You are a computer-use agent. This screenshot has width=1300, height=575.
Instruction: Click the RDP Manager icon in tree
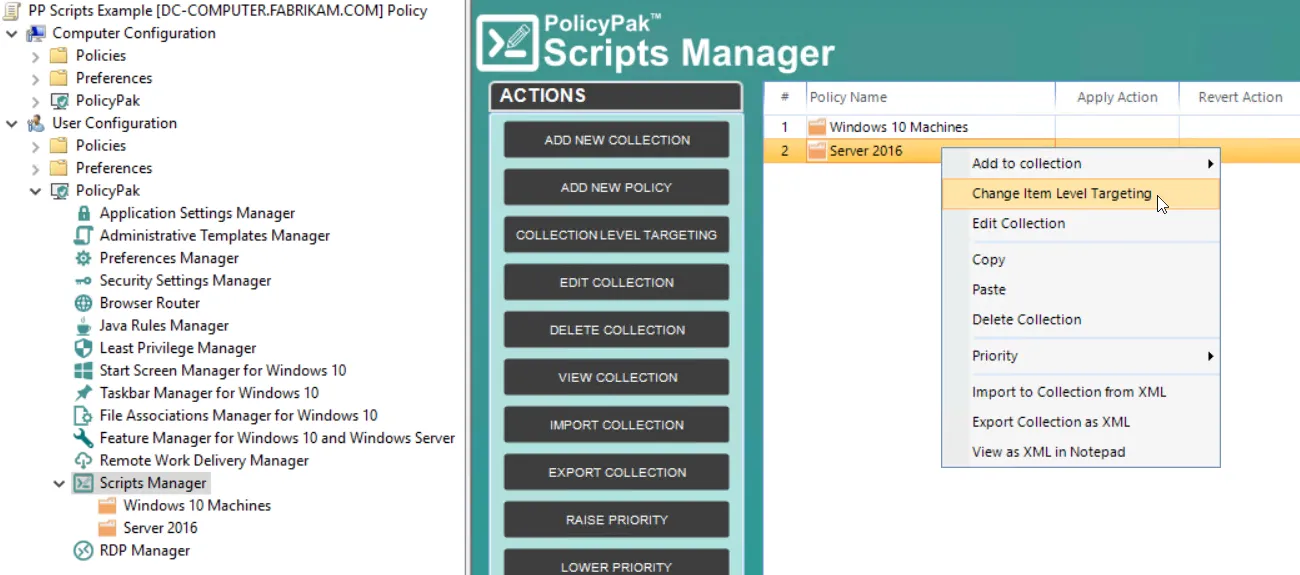pyautogui.click(x=84, y=551)
